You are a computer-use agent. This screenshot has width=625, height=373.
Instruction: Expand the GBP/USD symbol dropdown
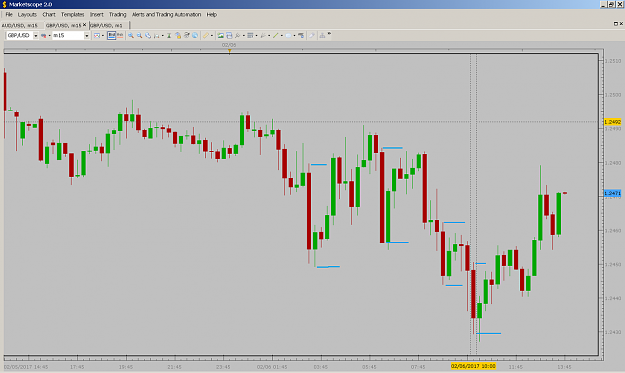35,35
